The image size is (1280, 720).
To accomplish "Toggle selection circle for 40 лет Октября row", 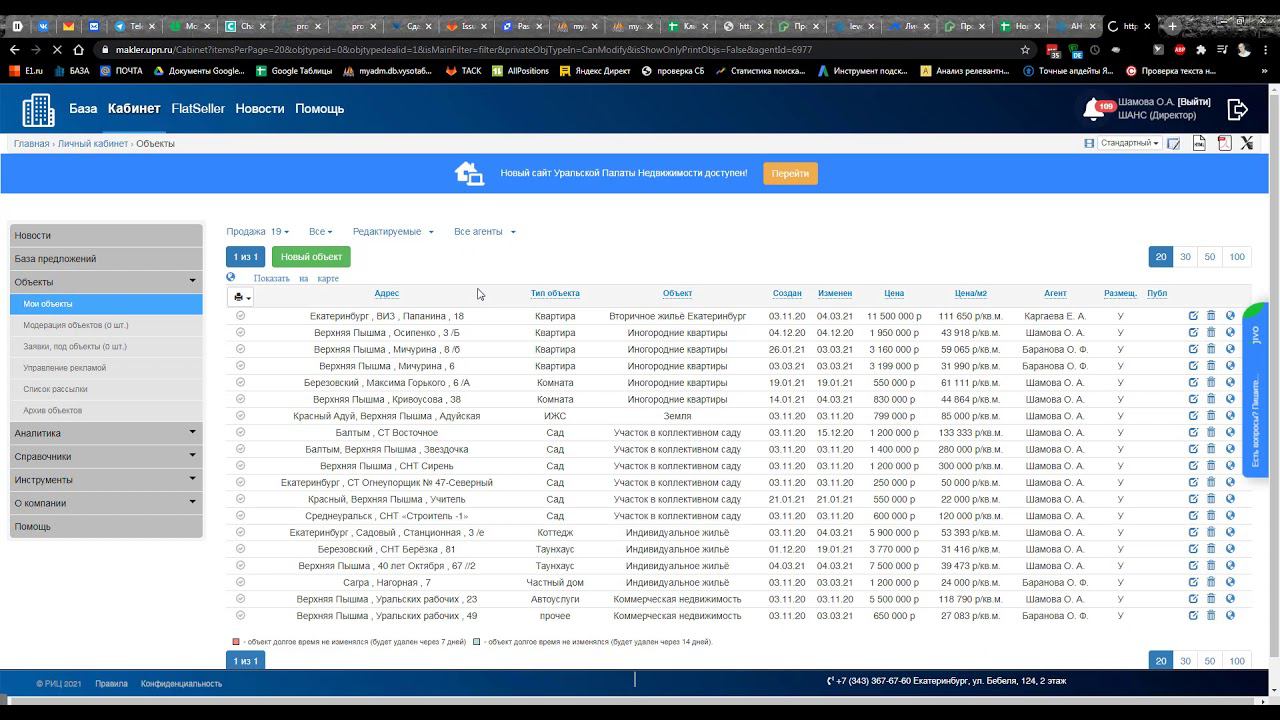I will [x=240, y=566].
